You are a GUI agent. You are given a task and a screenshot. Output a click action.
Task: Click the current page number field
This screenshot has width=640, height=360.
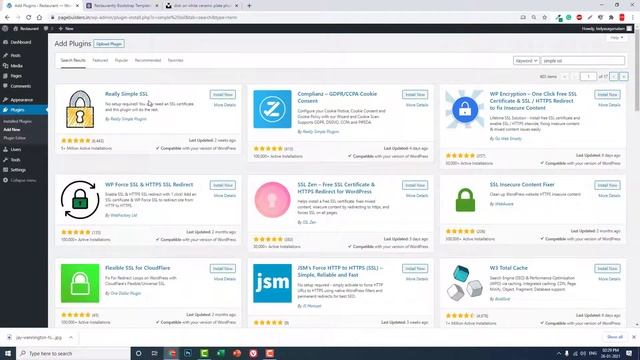click(x=588, y=76)
